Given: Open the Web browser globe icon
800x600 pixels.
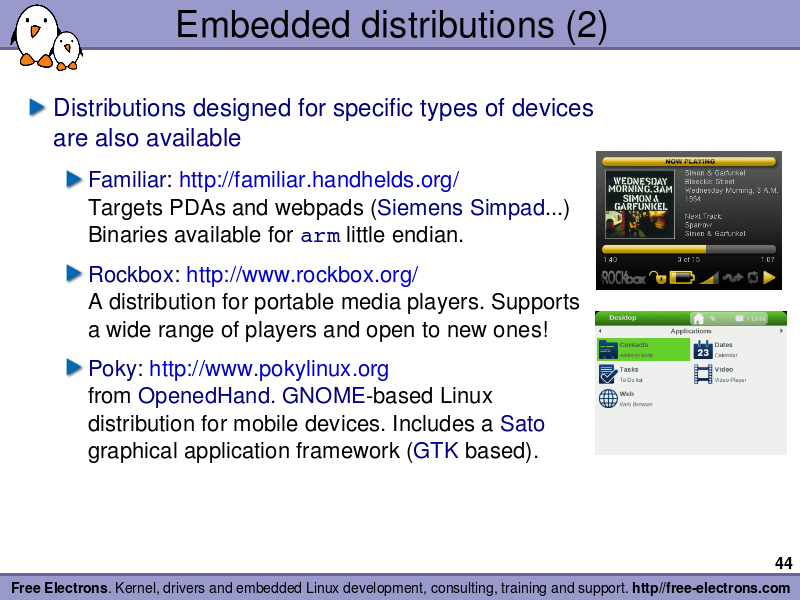Looking at the screenshot, I should coord(608,398).
